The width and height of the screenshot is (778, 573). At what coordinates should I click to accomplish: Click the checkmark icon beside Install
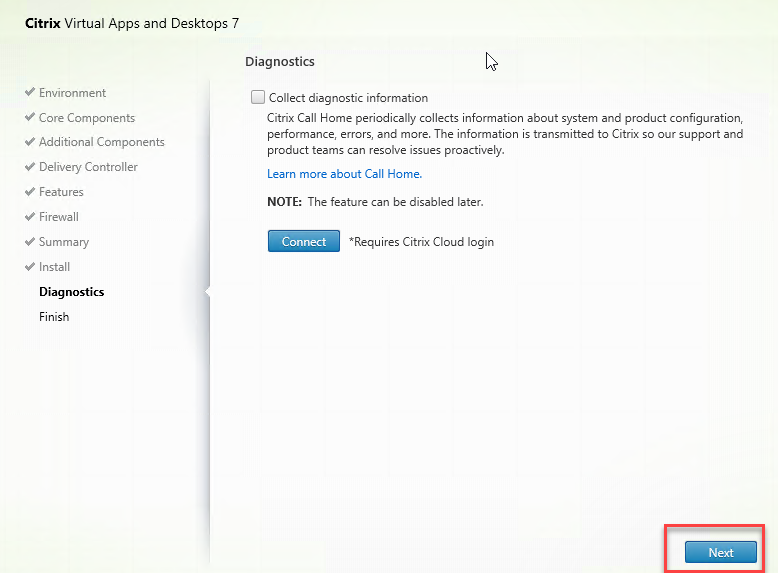pos(30,266)
